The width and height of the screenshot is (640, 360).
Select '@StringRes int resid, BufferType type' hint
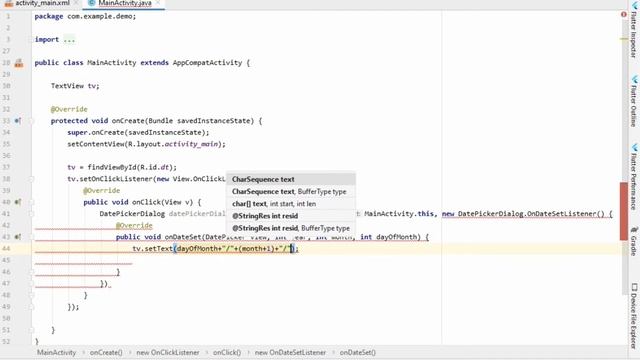pyautogui.click(x=291, y=228)
